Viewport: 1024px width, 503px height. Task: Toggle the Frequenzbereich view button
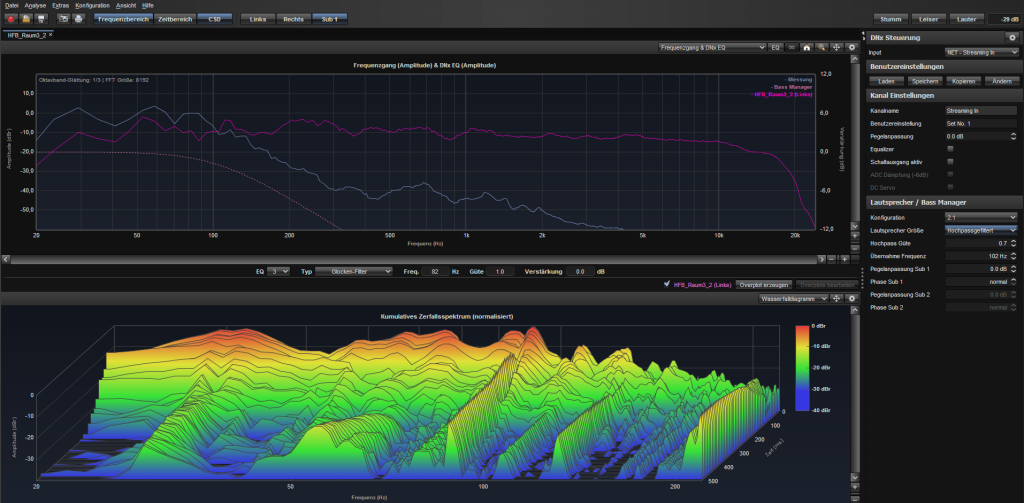pyautogui.click(x=123, y=19)
